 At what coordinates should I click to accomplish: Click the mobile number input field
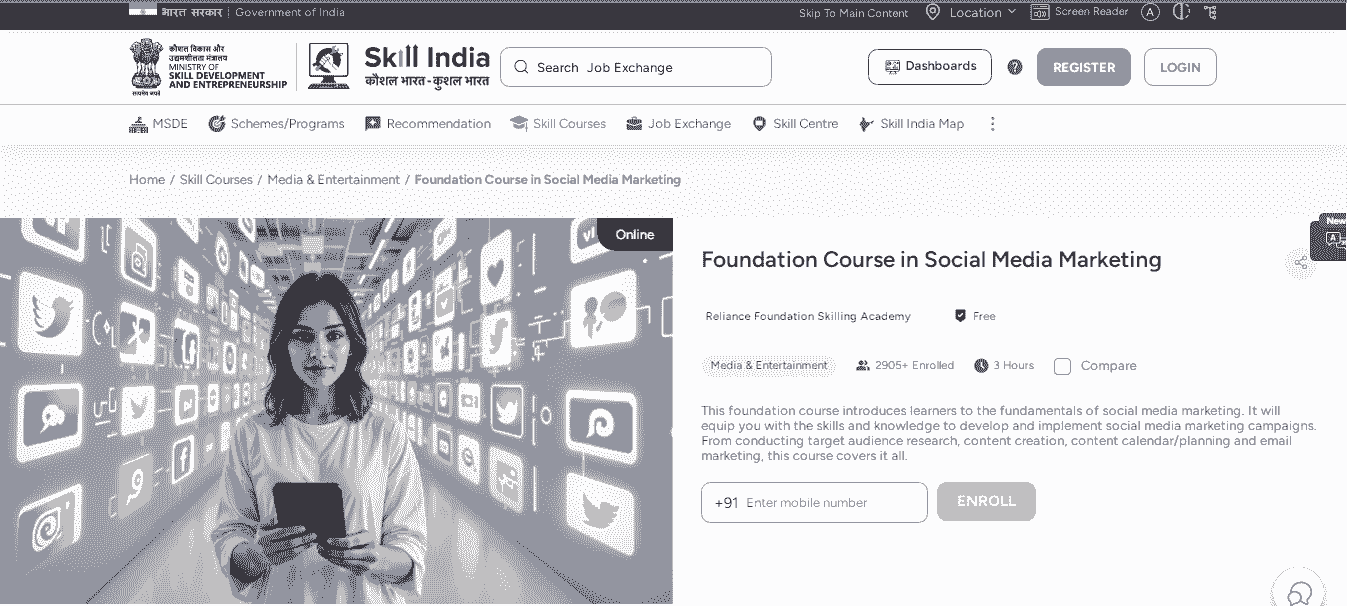814,502
